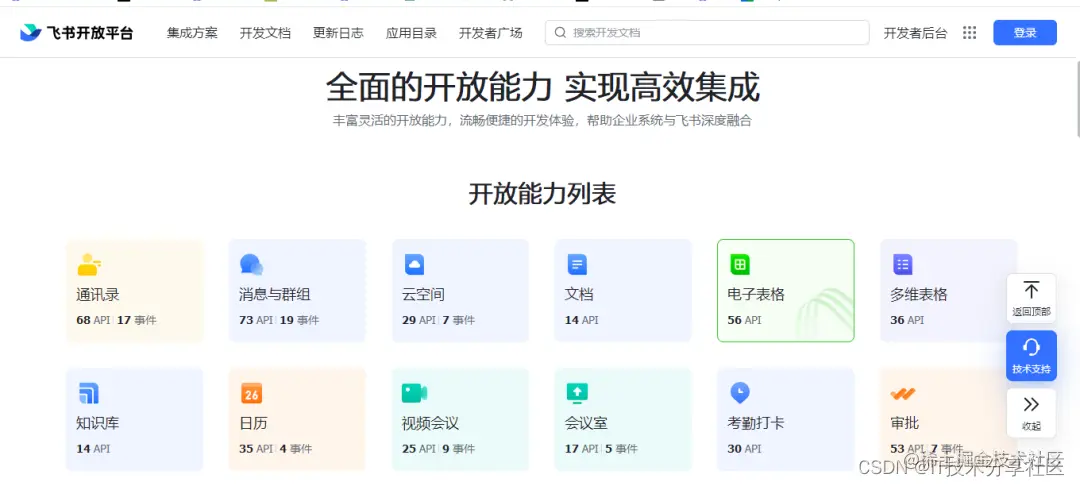The width and height of the screenshot is (1080, 486).
Task: Click the 会议室 screen icon
Action: [x=577, y=393]
